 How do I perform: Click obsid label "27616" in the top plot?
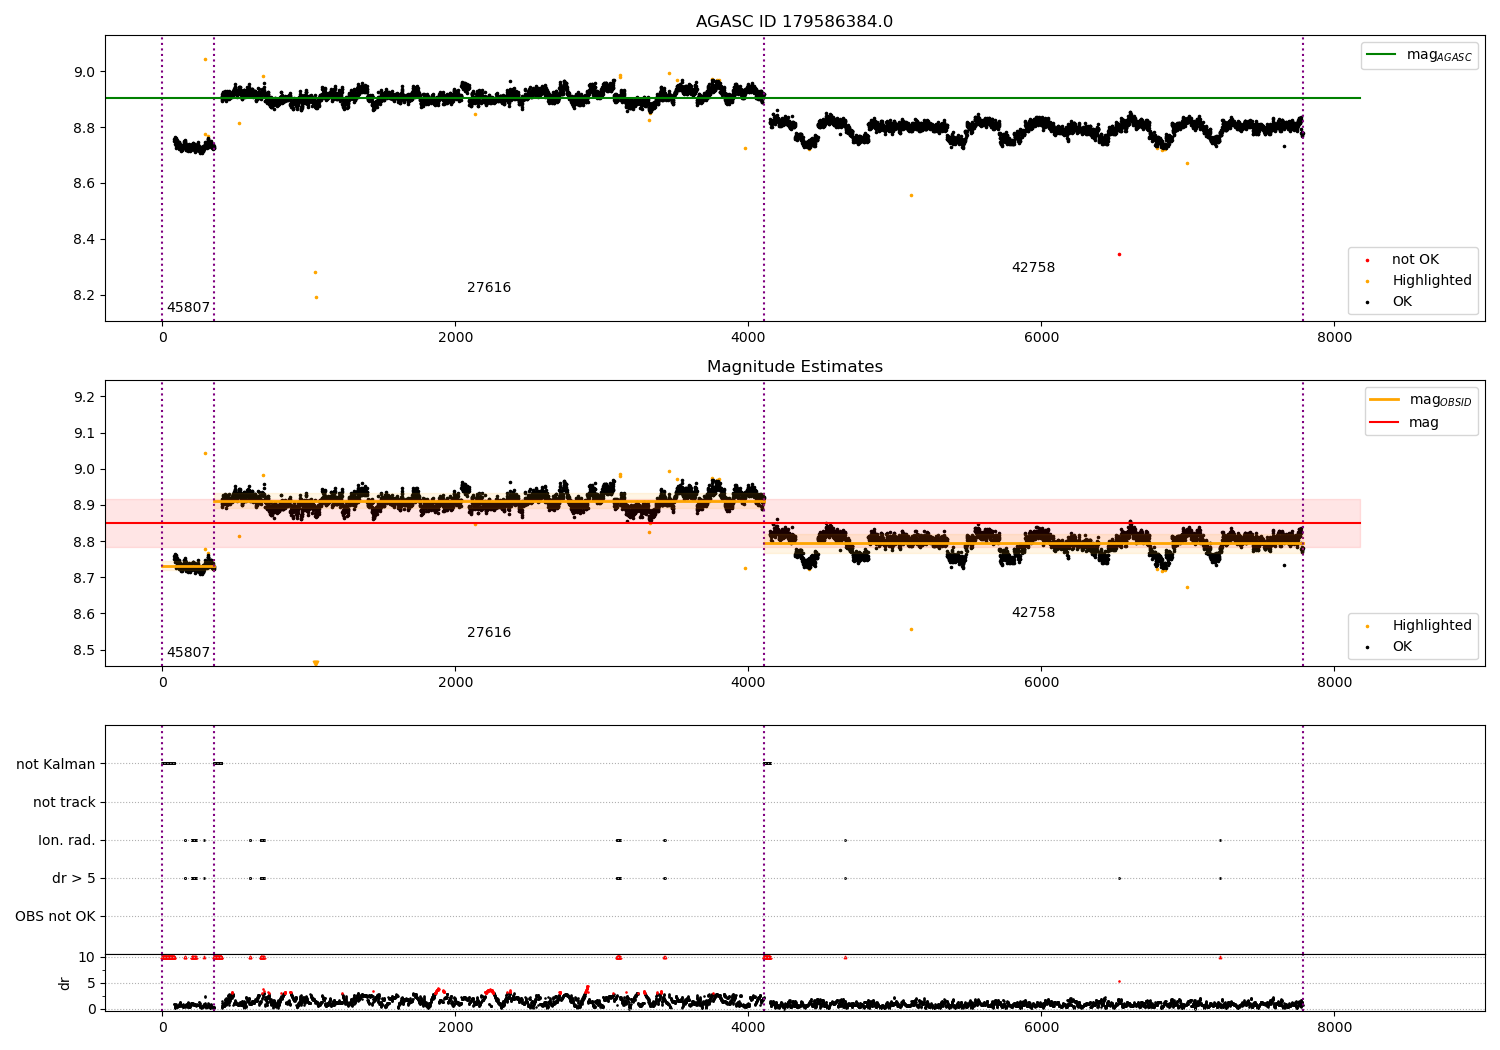[x=489, y=287]
